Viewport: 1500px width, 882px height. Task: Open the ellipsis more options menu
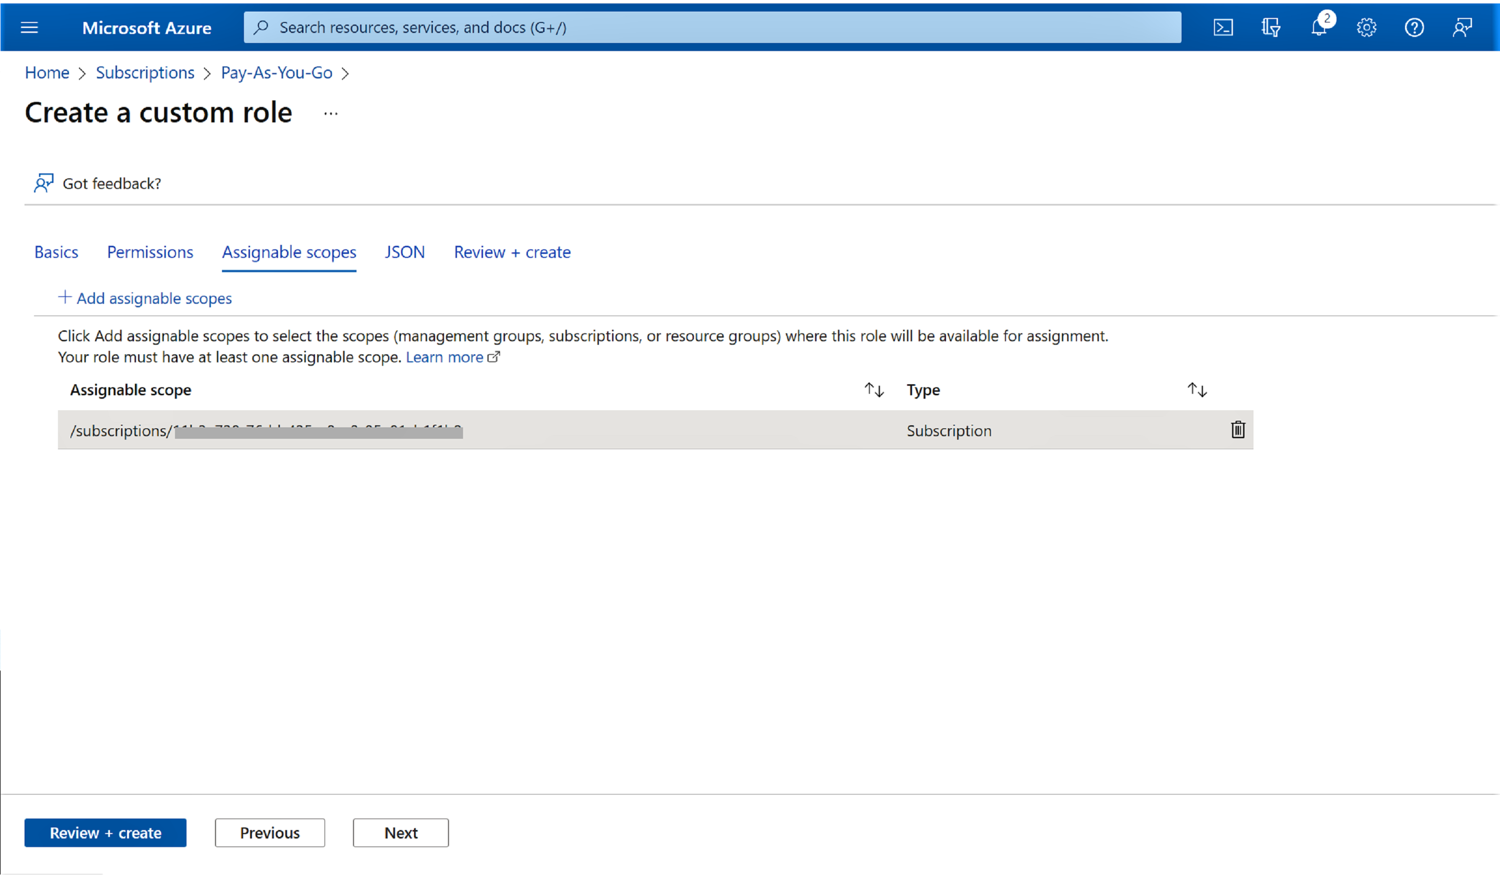click(331, 114)
